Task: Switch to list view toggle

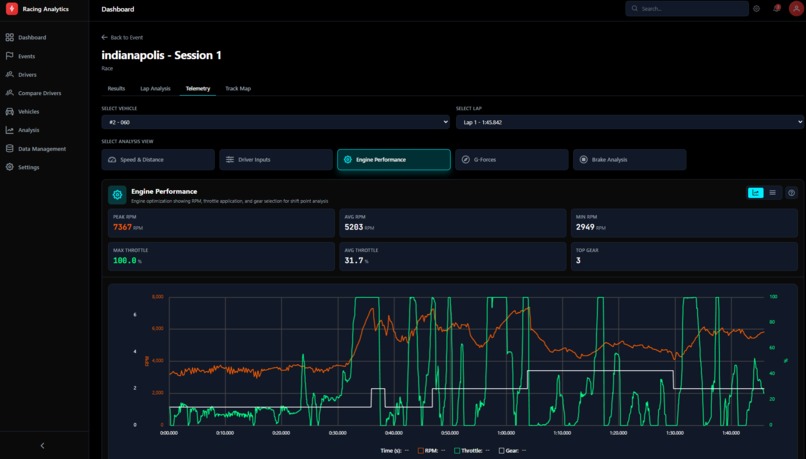Action: click(773, 193)
